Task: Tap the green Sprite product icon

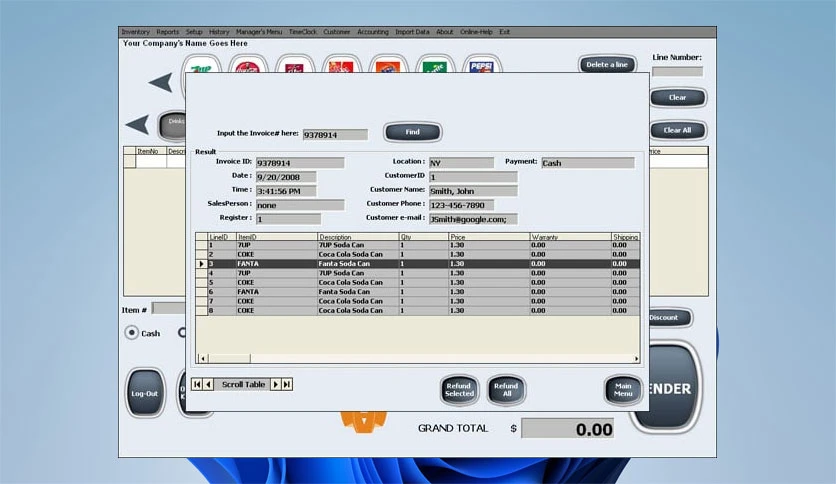Action: pos(435,63)
